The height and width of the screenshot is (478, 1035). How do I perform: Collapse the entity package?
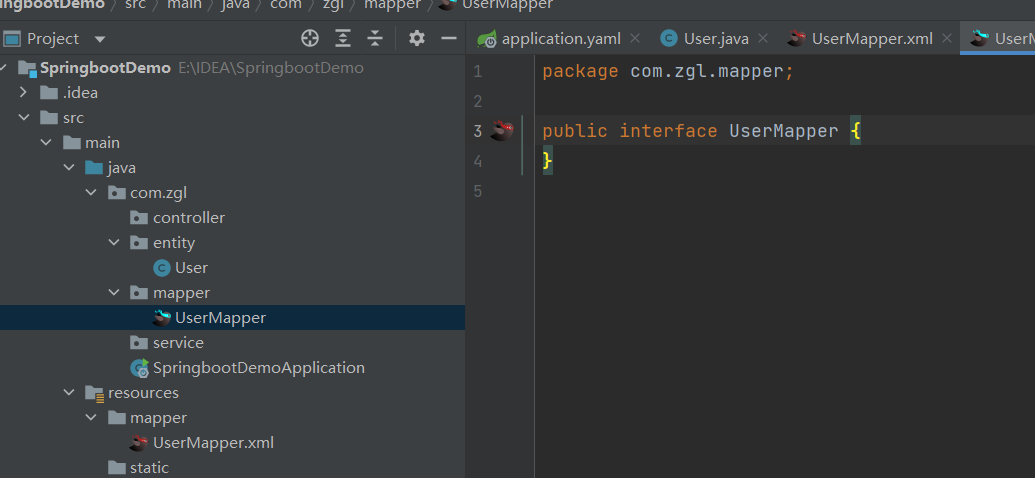[114, 243]
